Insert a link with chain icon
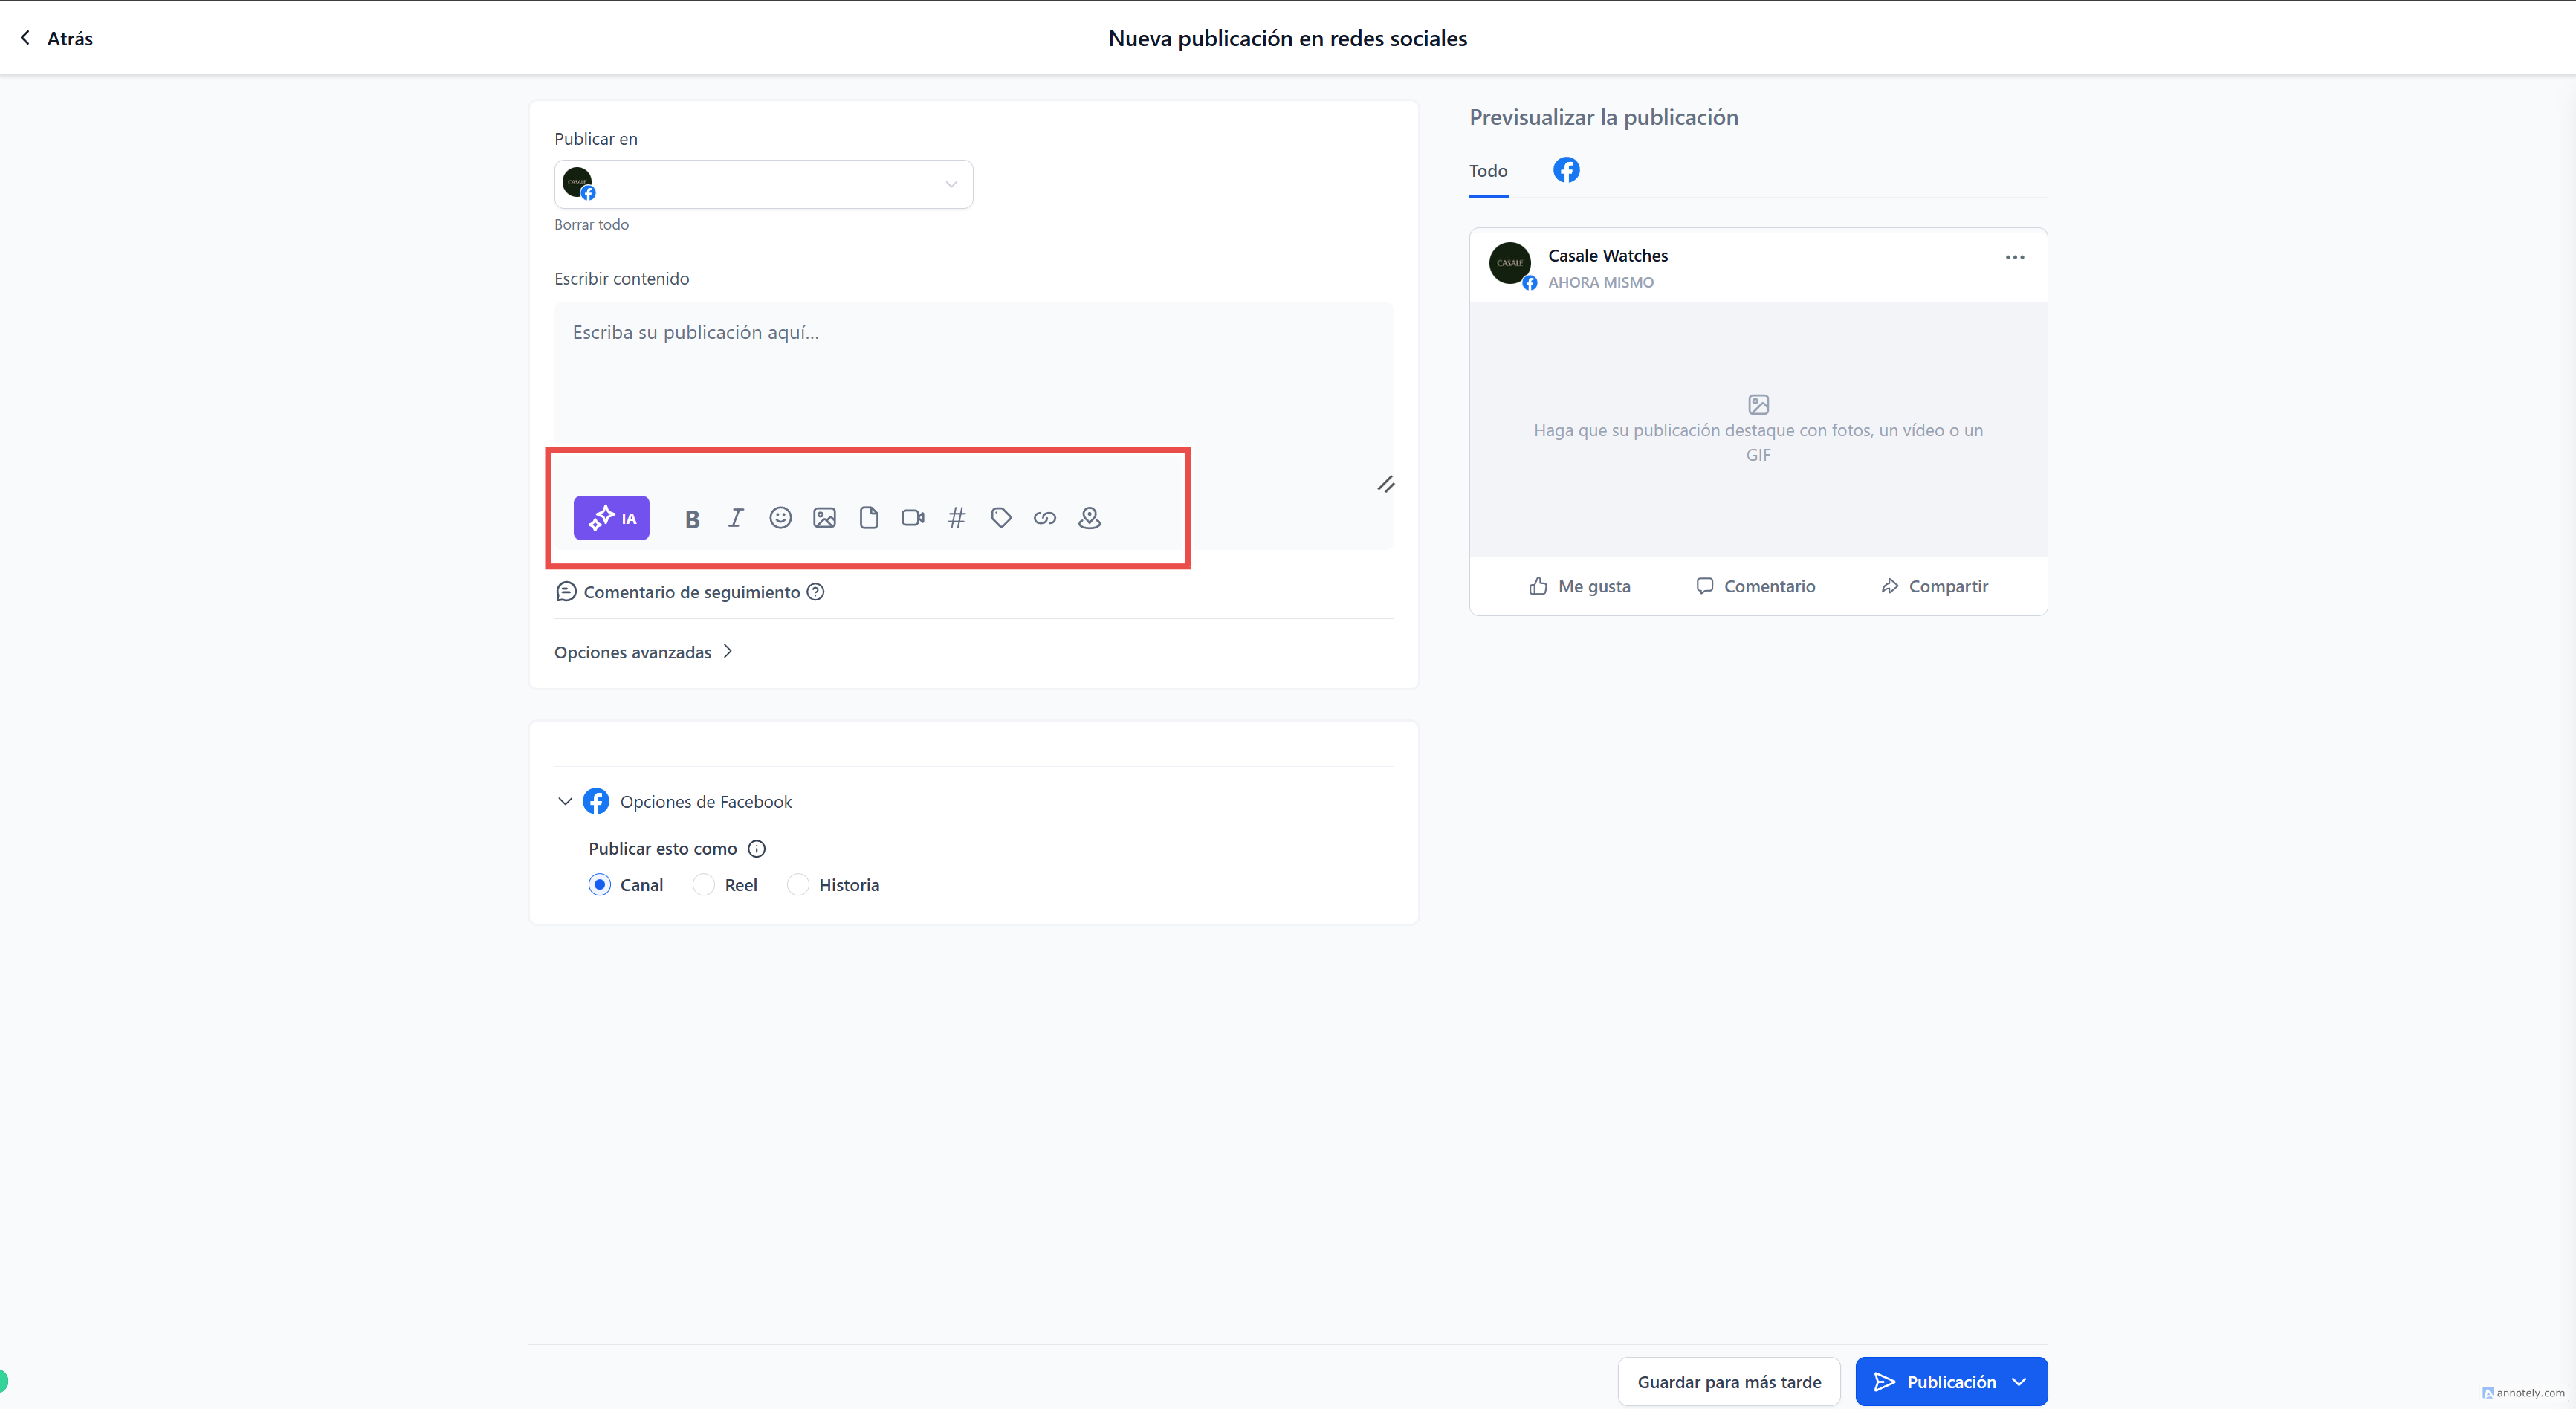 coord(1045,518)
